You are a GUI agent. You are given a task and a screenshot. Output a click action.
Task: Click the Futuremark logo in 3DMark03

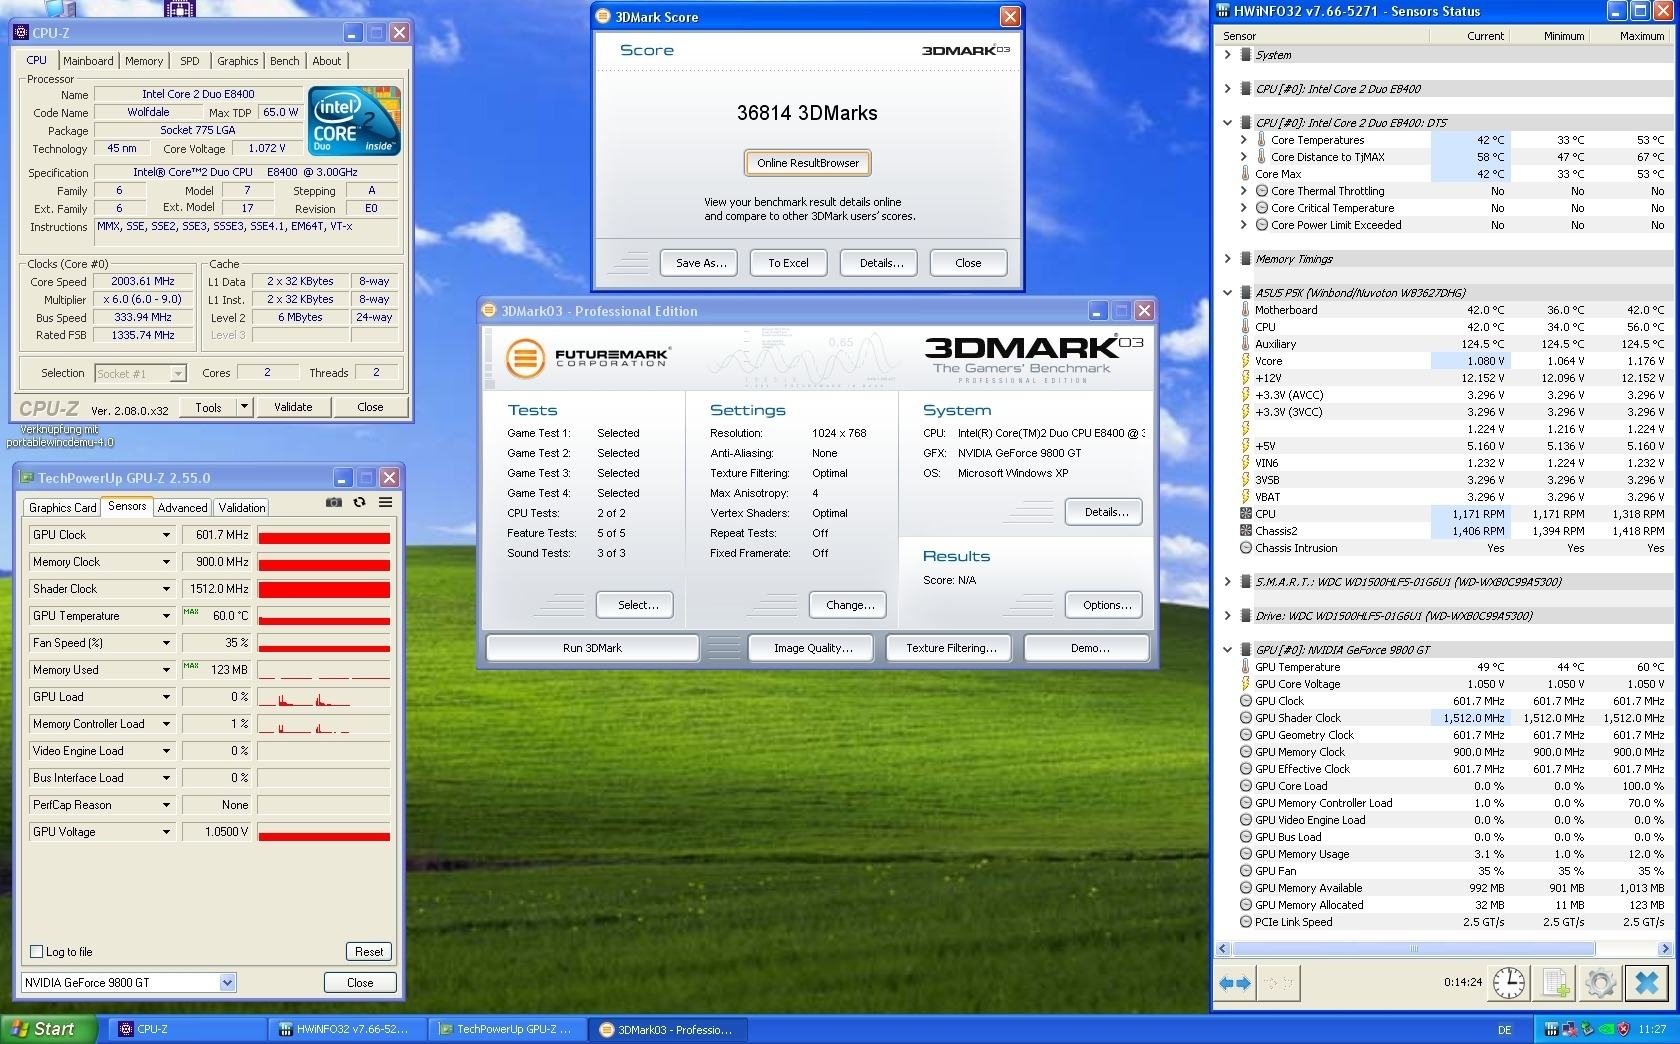tap(587, 357)
